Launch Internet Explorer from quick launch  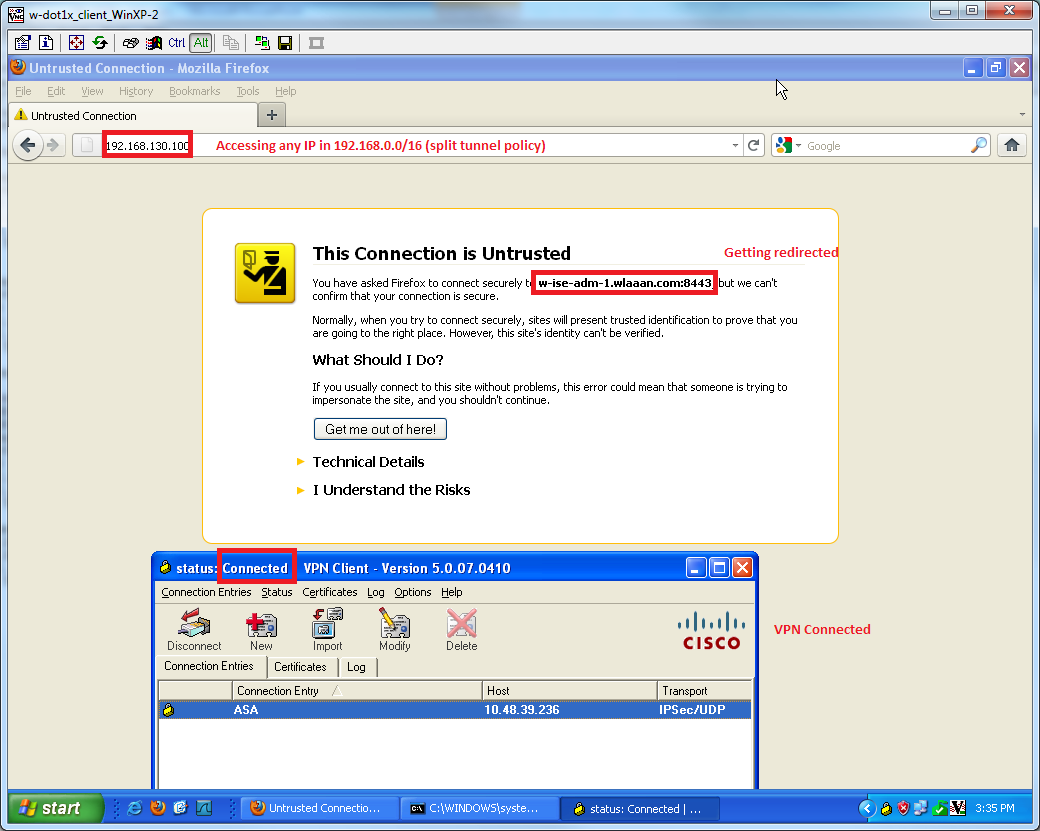point(135,808)
